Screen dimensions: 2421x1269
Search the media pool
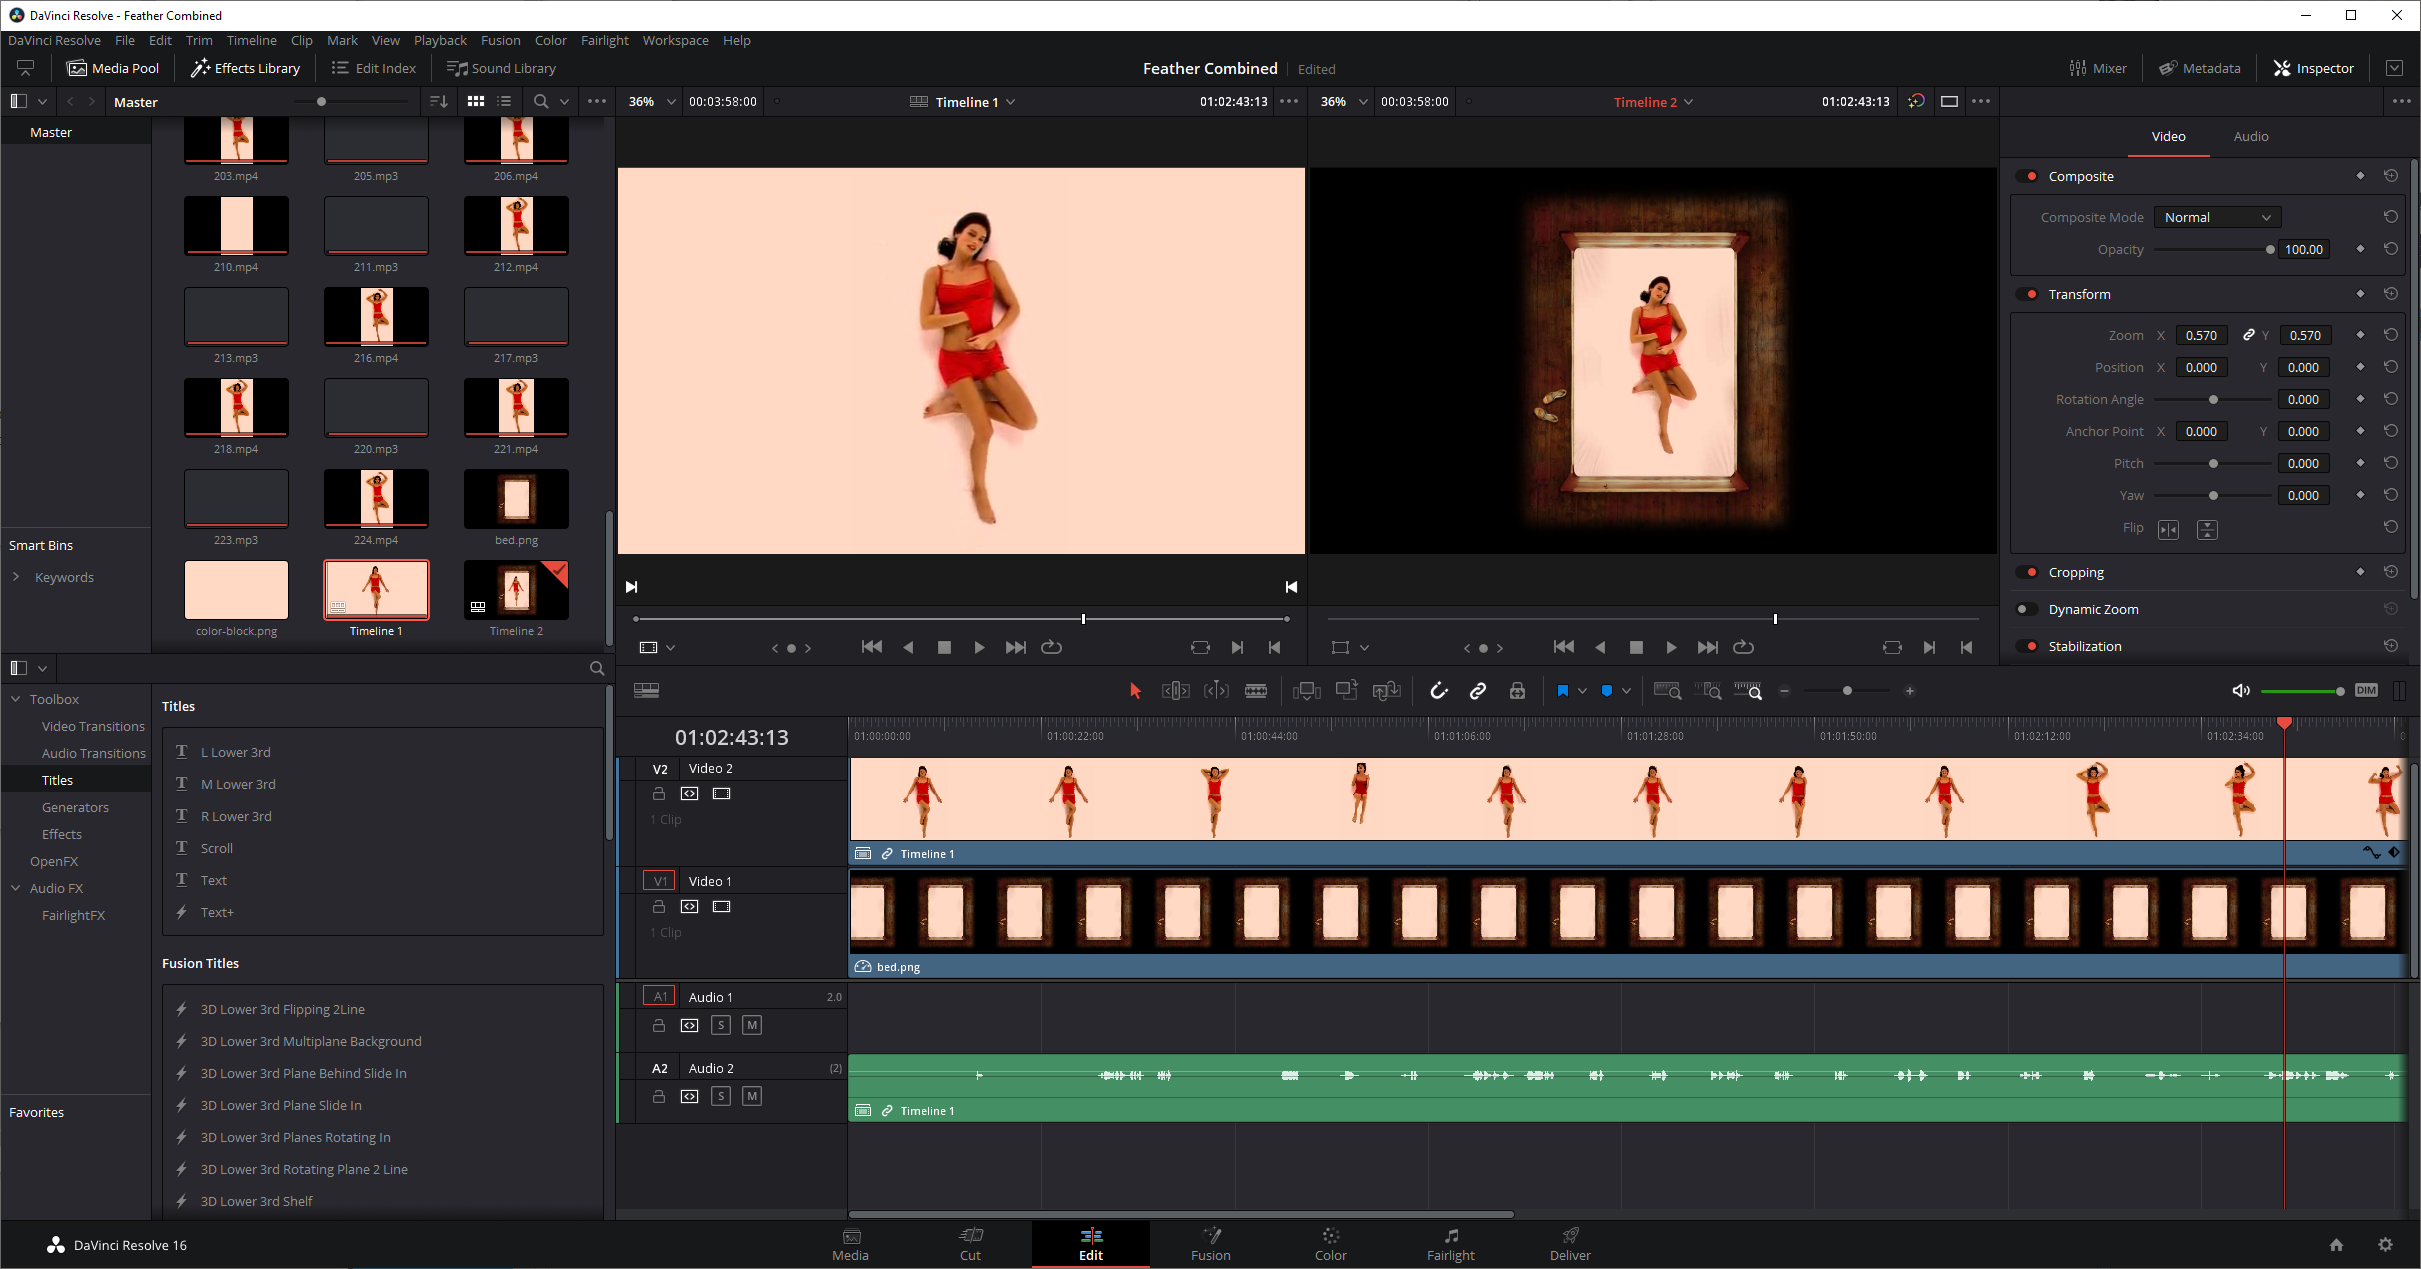click(x=541, y=101)
